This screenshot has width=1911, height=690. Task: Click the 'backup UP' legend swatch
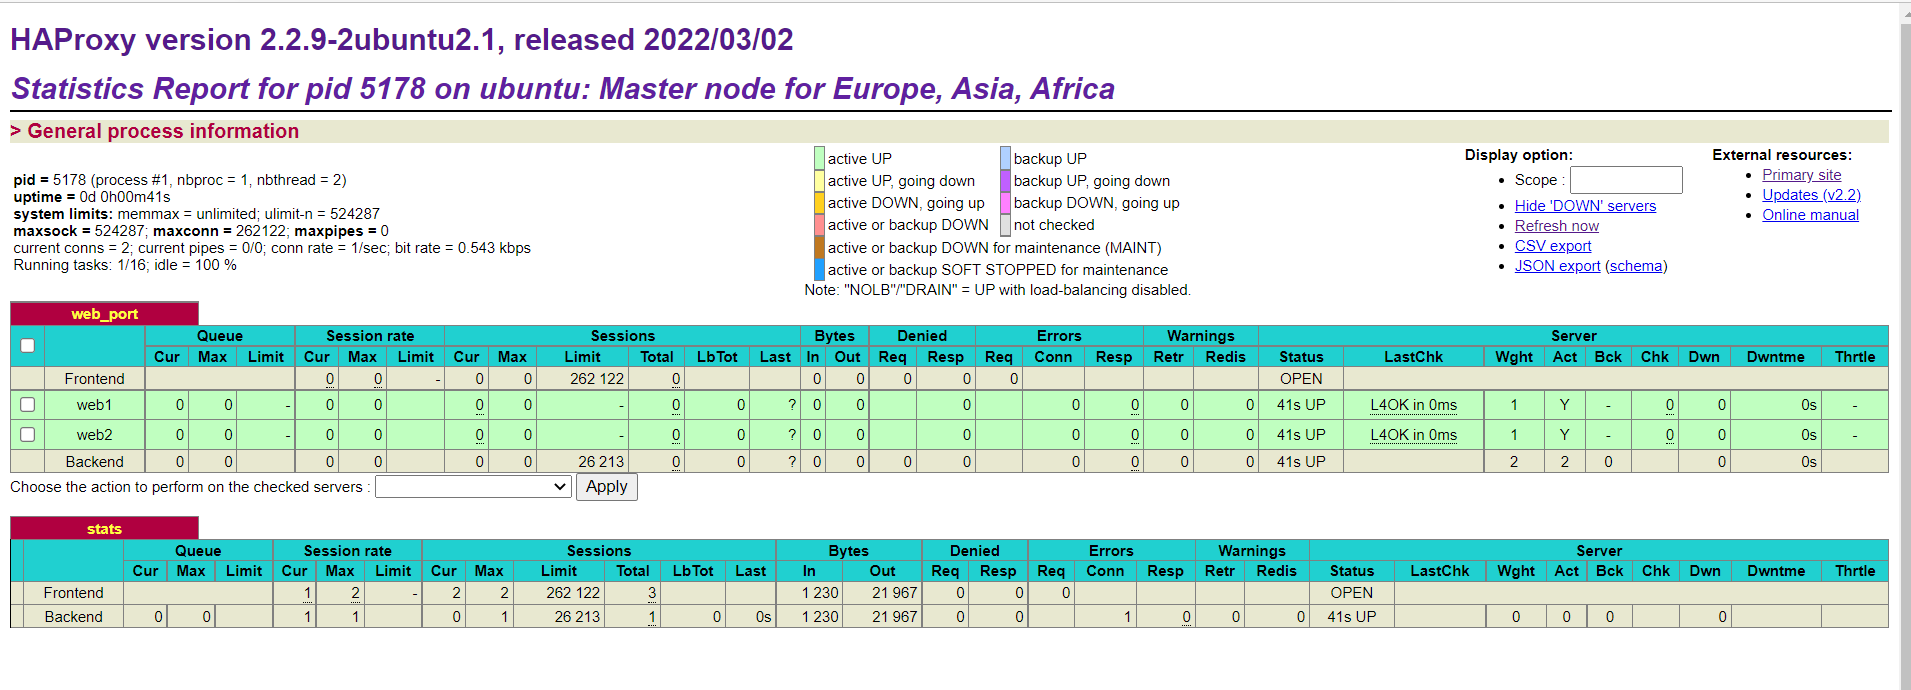[x=1006, y=158]
